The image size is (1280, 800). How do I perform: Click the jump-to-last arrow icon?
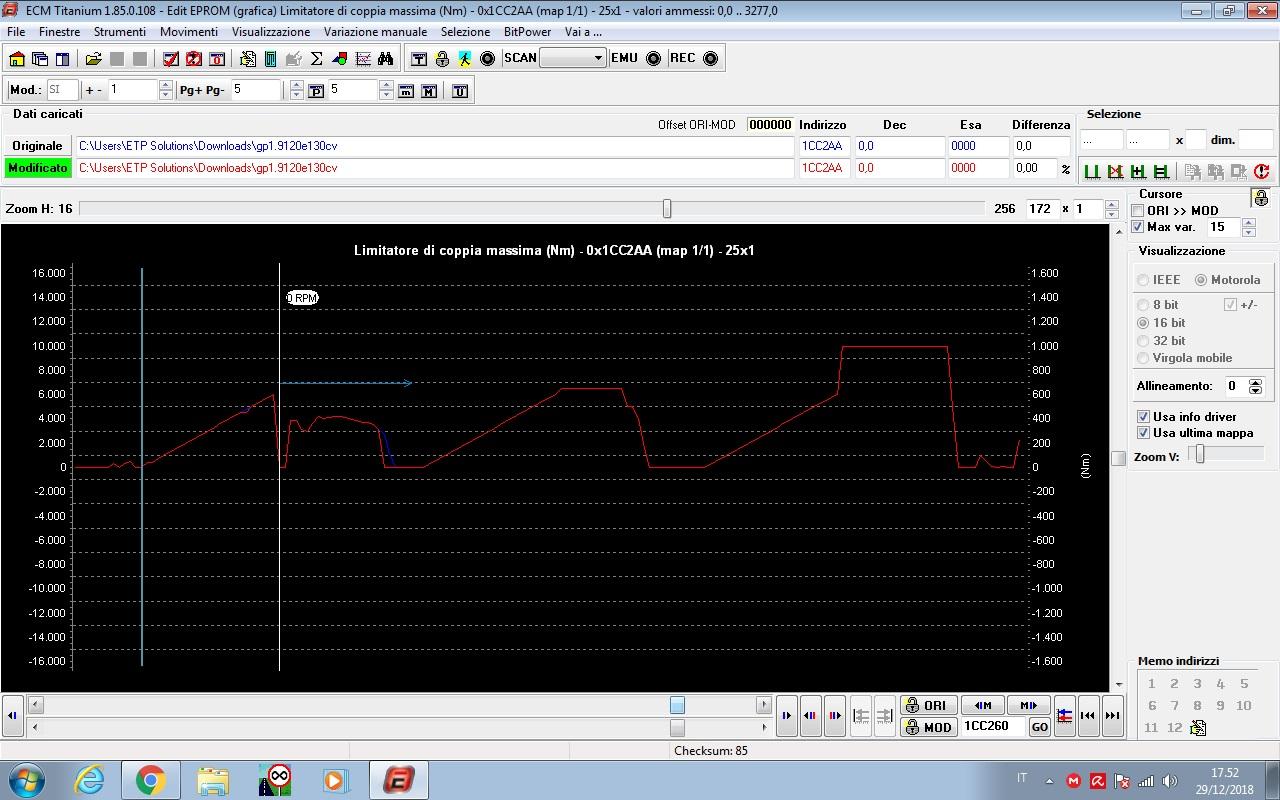(x=1111, y=715)
